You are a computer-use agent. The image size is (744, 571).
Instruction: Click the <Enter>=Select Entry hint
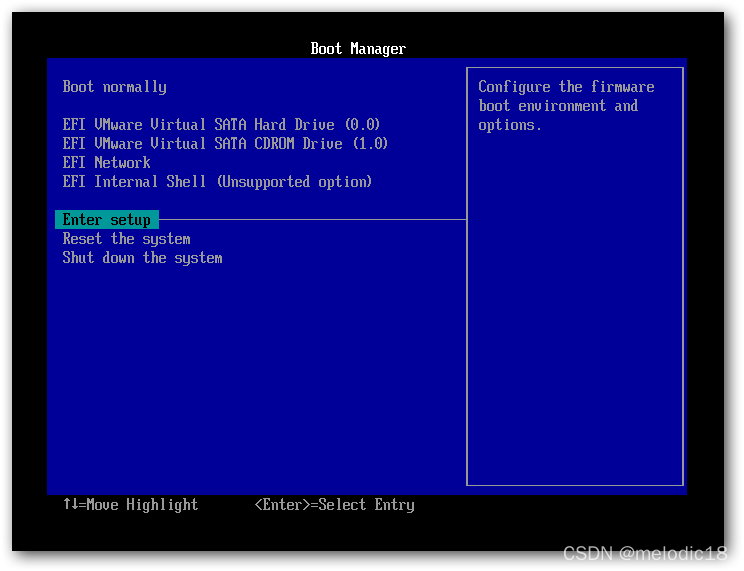(x=335, y=505)
